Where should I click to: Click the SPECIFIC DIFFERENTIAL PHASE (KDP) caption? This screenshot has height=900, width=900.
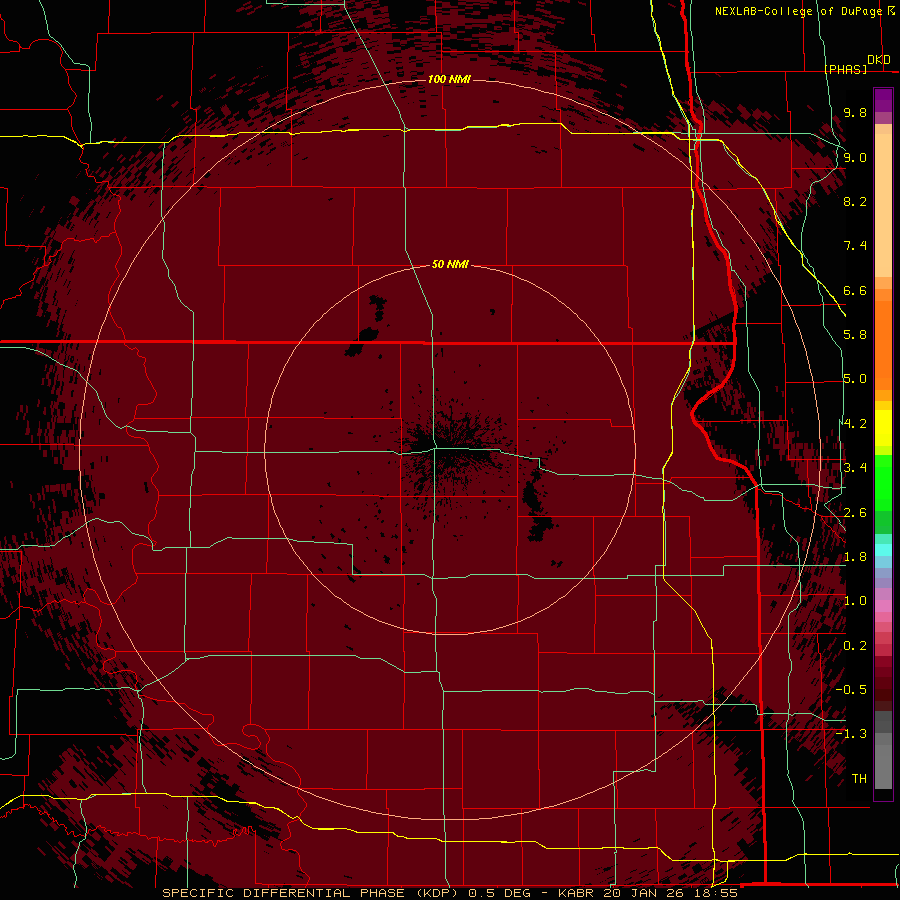pyautogui.click(x=311, y=893)
